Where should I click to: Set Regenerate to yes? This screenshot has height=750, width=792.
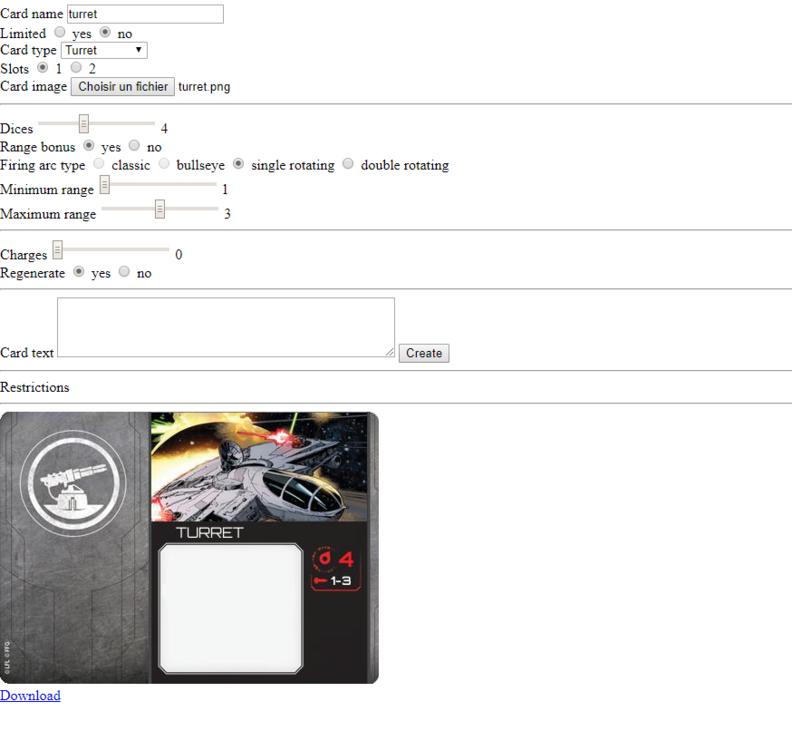click(x=78, y=272)
